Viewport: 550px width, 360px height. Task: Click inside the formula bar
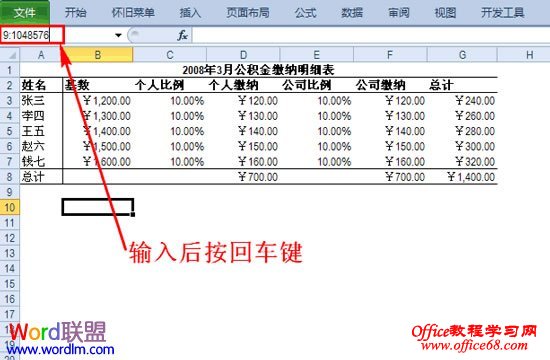coord(371,35)
